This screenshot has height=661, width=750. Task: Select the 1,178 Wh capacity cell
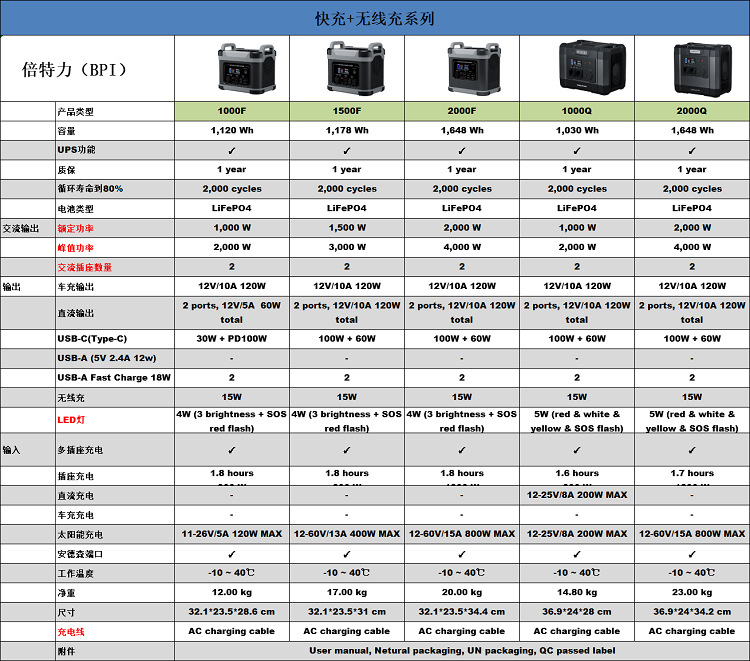347,131
